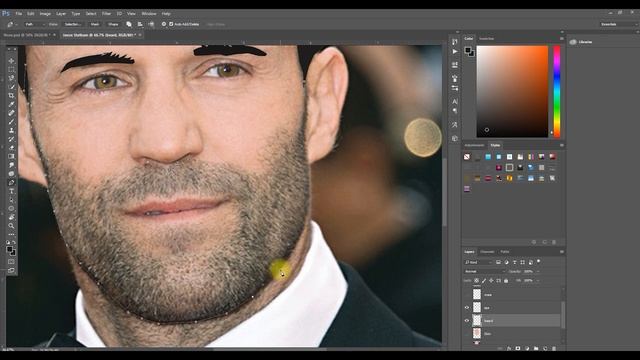Open path alignment options
This screenshot has width=640, height=360.
[140, 24]
